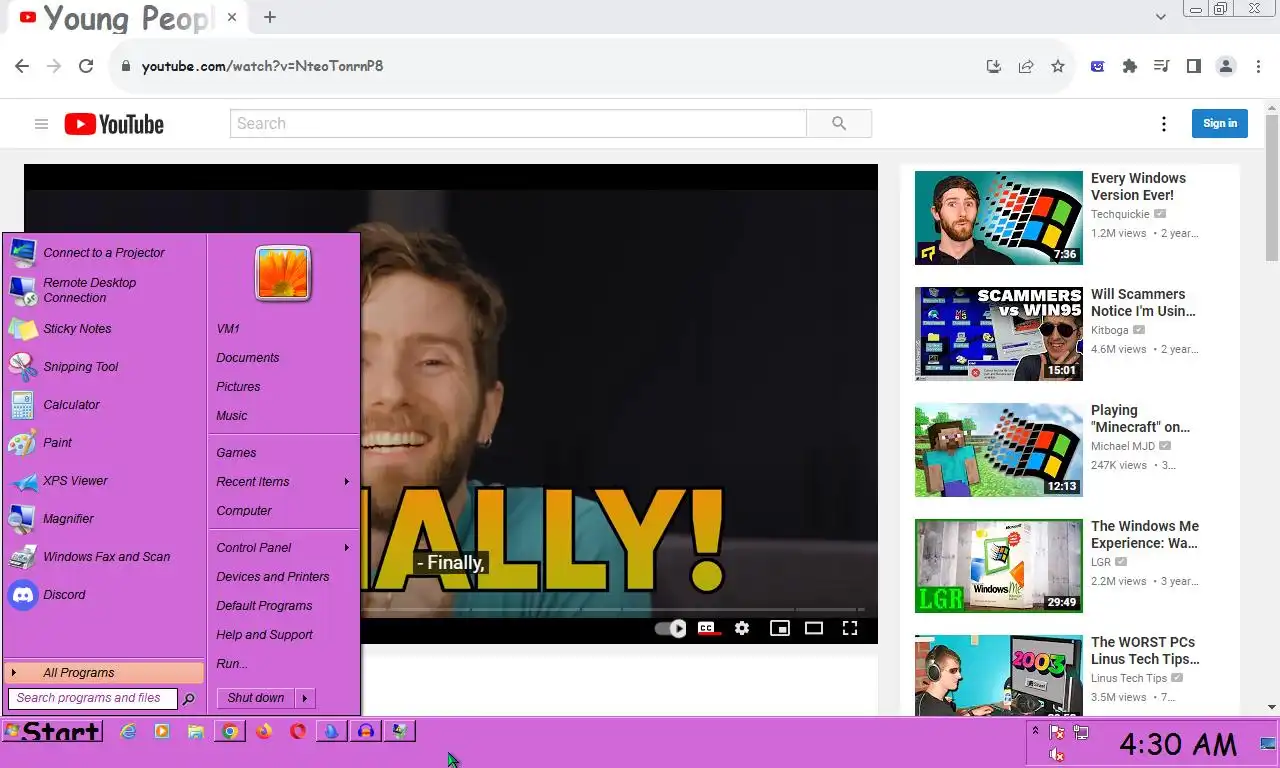1280x768 pixels.
Task: Click the Action Center flag tray icon
Action: [x=1056, y=733]
